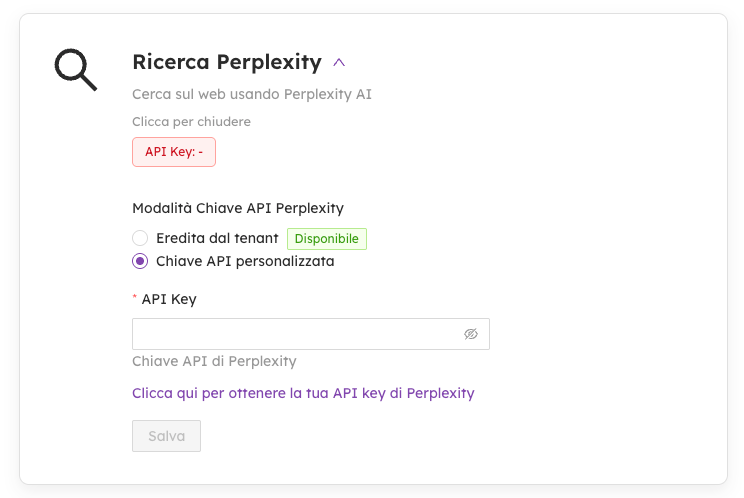This screenshot has width=744, height=498.
Task: Click the 'API Key' field label
Action: coord(169,299)
